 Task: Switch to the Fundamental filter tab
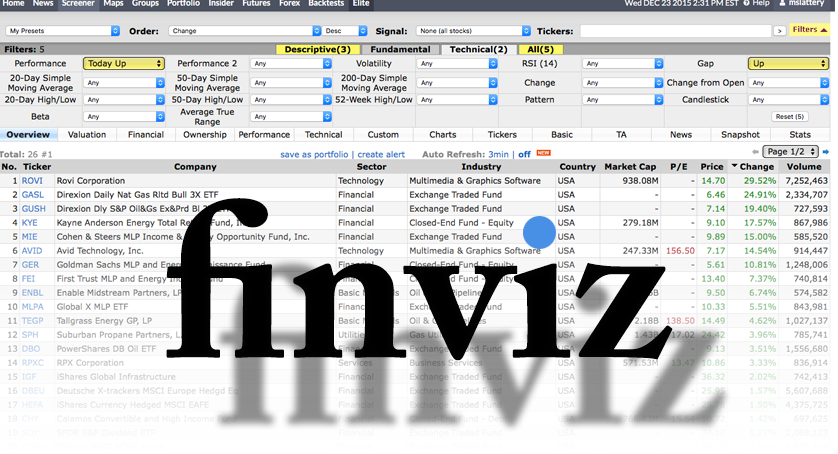400,49
